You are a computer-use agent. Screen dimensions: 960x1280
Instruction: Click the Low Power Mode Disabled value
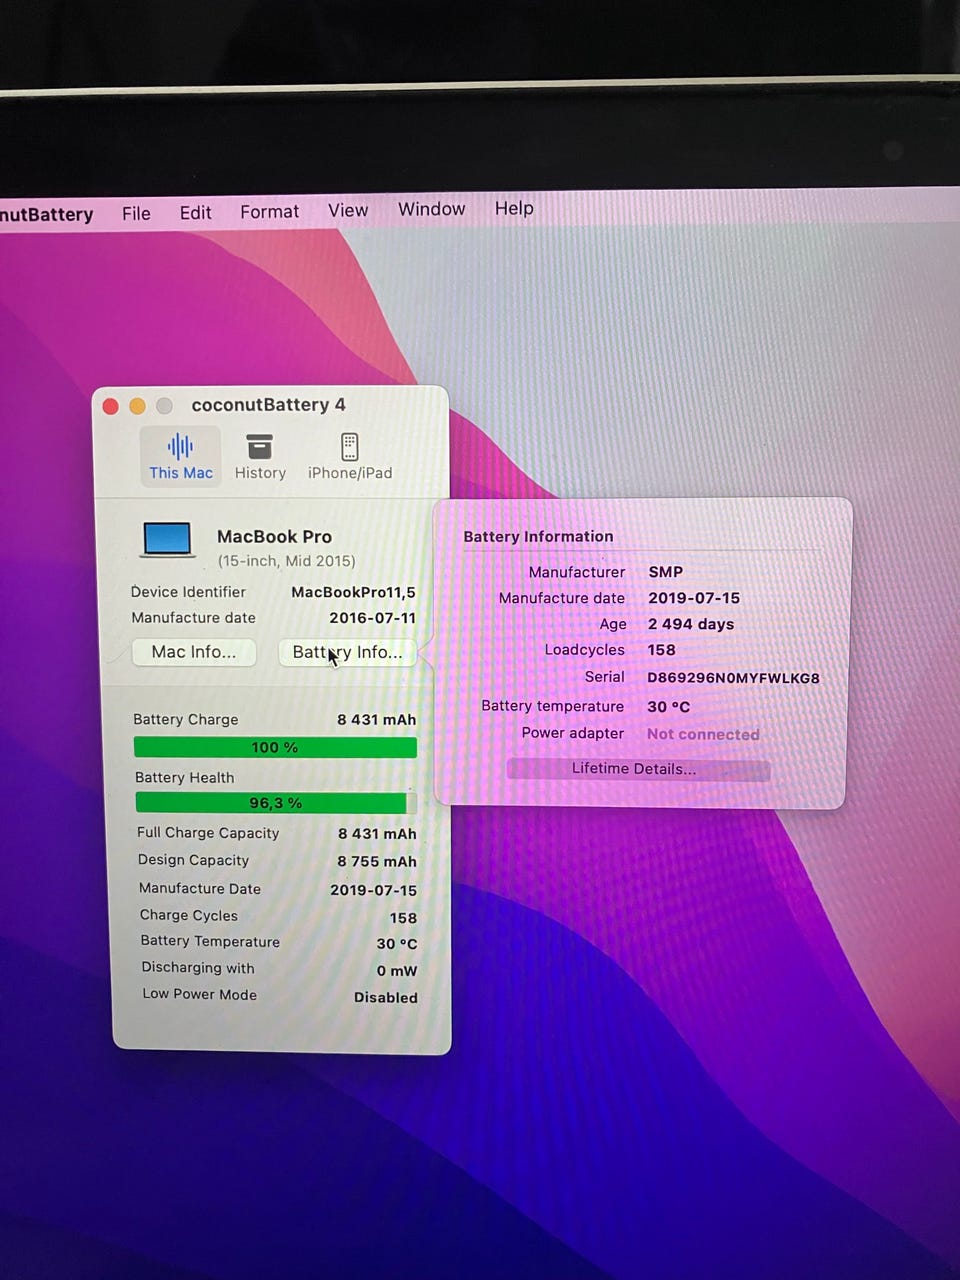point(385,998)
